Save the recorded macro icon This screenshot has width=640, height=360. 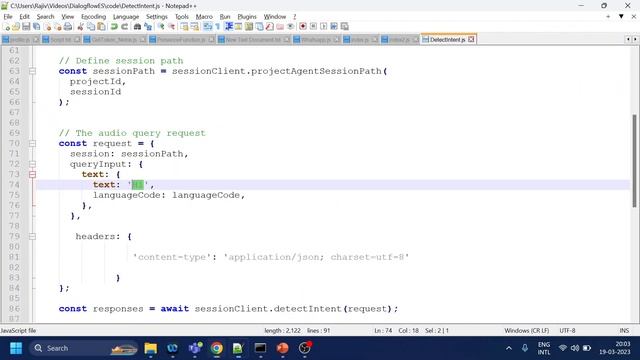(344, 27)
